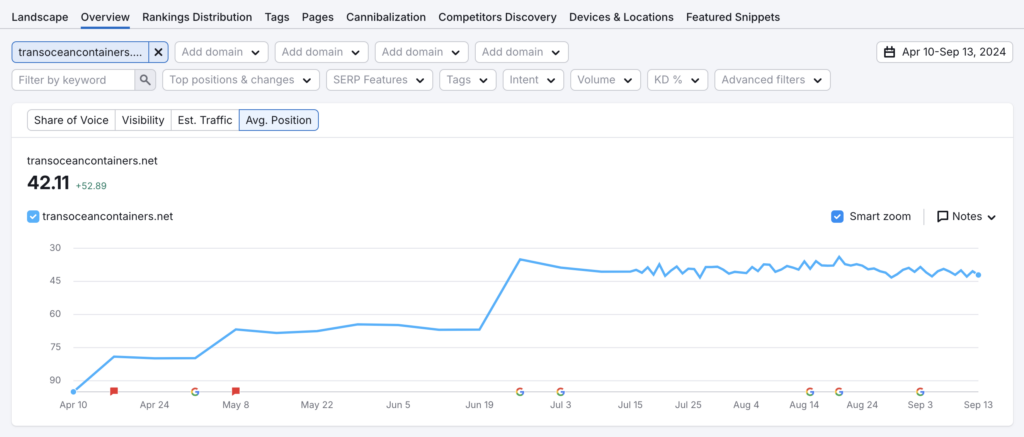Click the Google update marker at Jul 3
The image size is (1024, 437).
(x=560, y=392)
